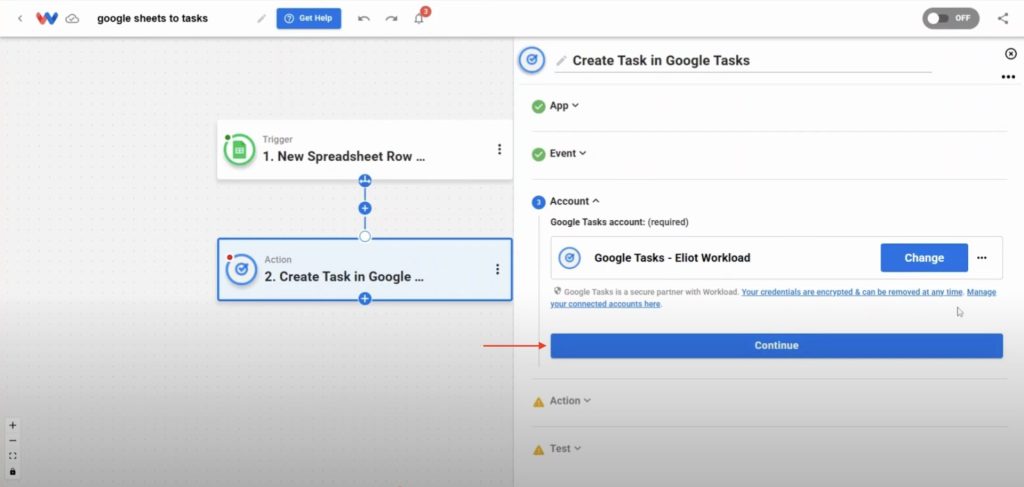Select the New Spreadsheet Row trigger node
This screenshot has width=1024, height=487.
(364, 149)
